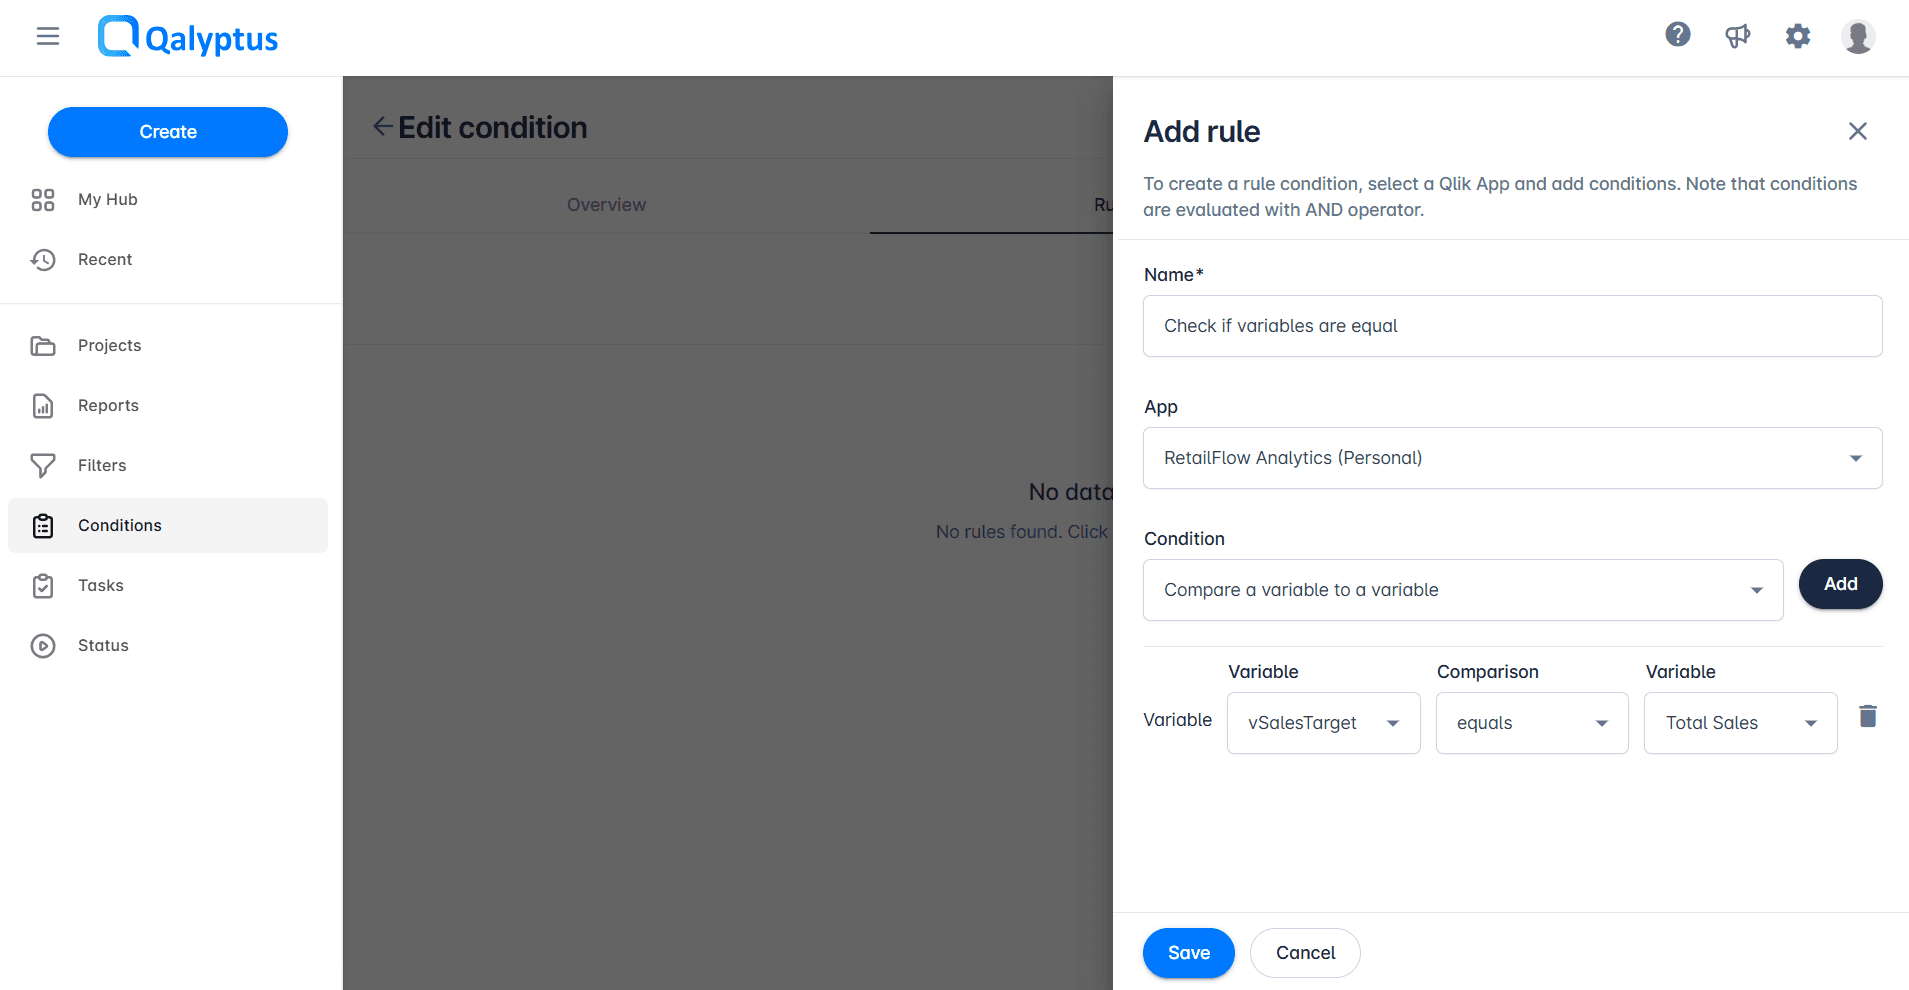Open the announcements megaphone icon
The height and width of the screenshot is (990, 1909).
tap(1738, 37)
